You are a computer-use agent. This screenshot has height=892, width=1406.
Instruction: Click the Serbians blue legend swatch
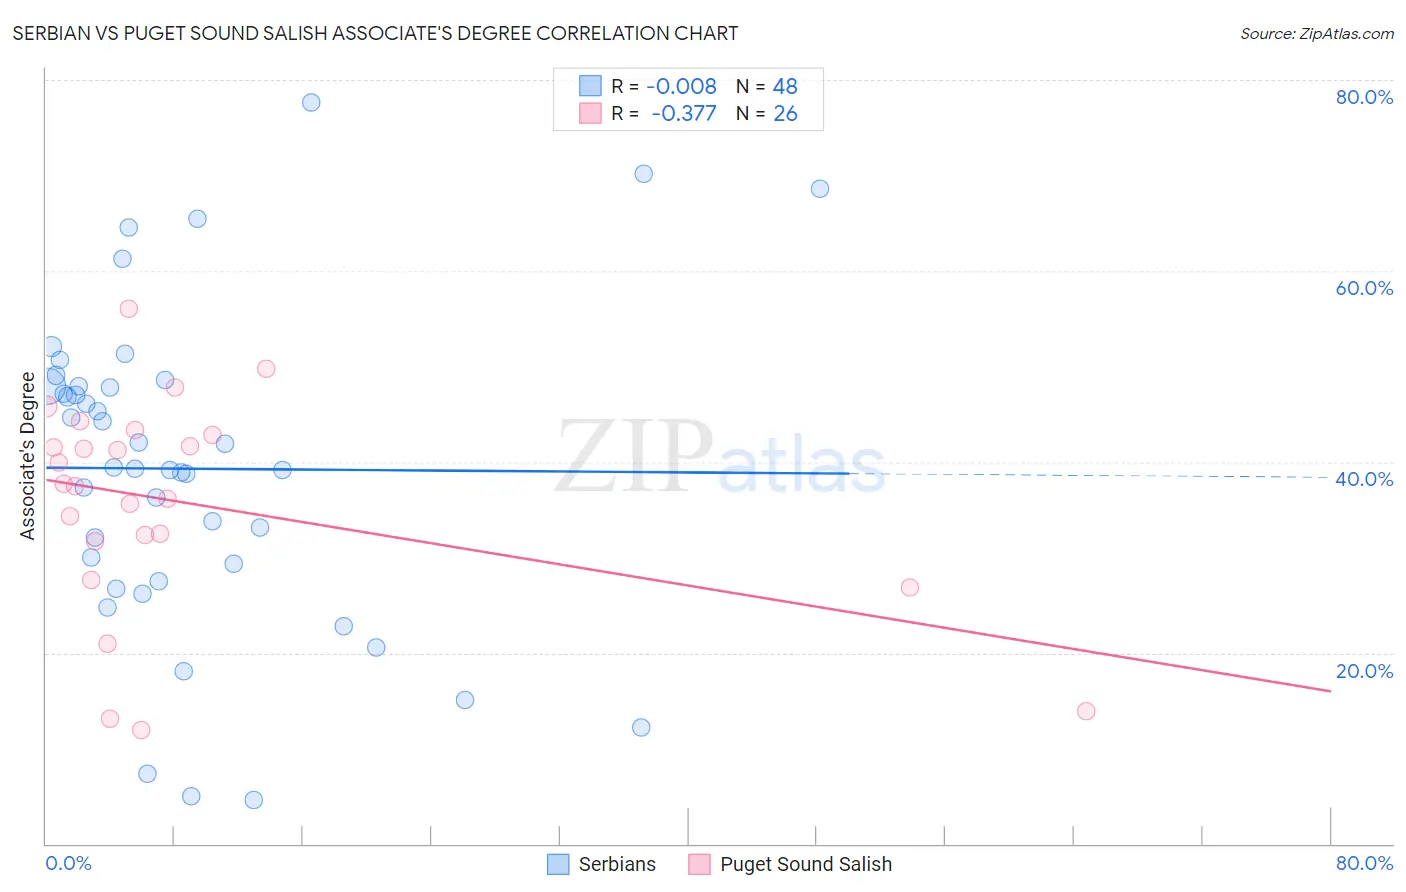(558, 864)
